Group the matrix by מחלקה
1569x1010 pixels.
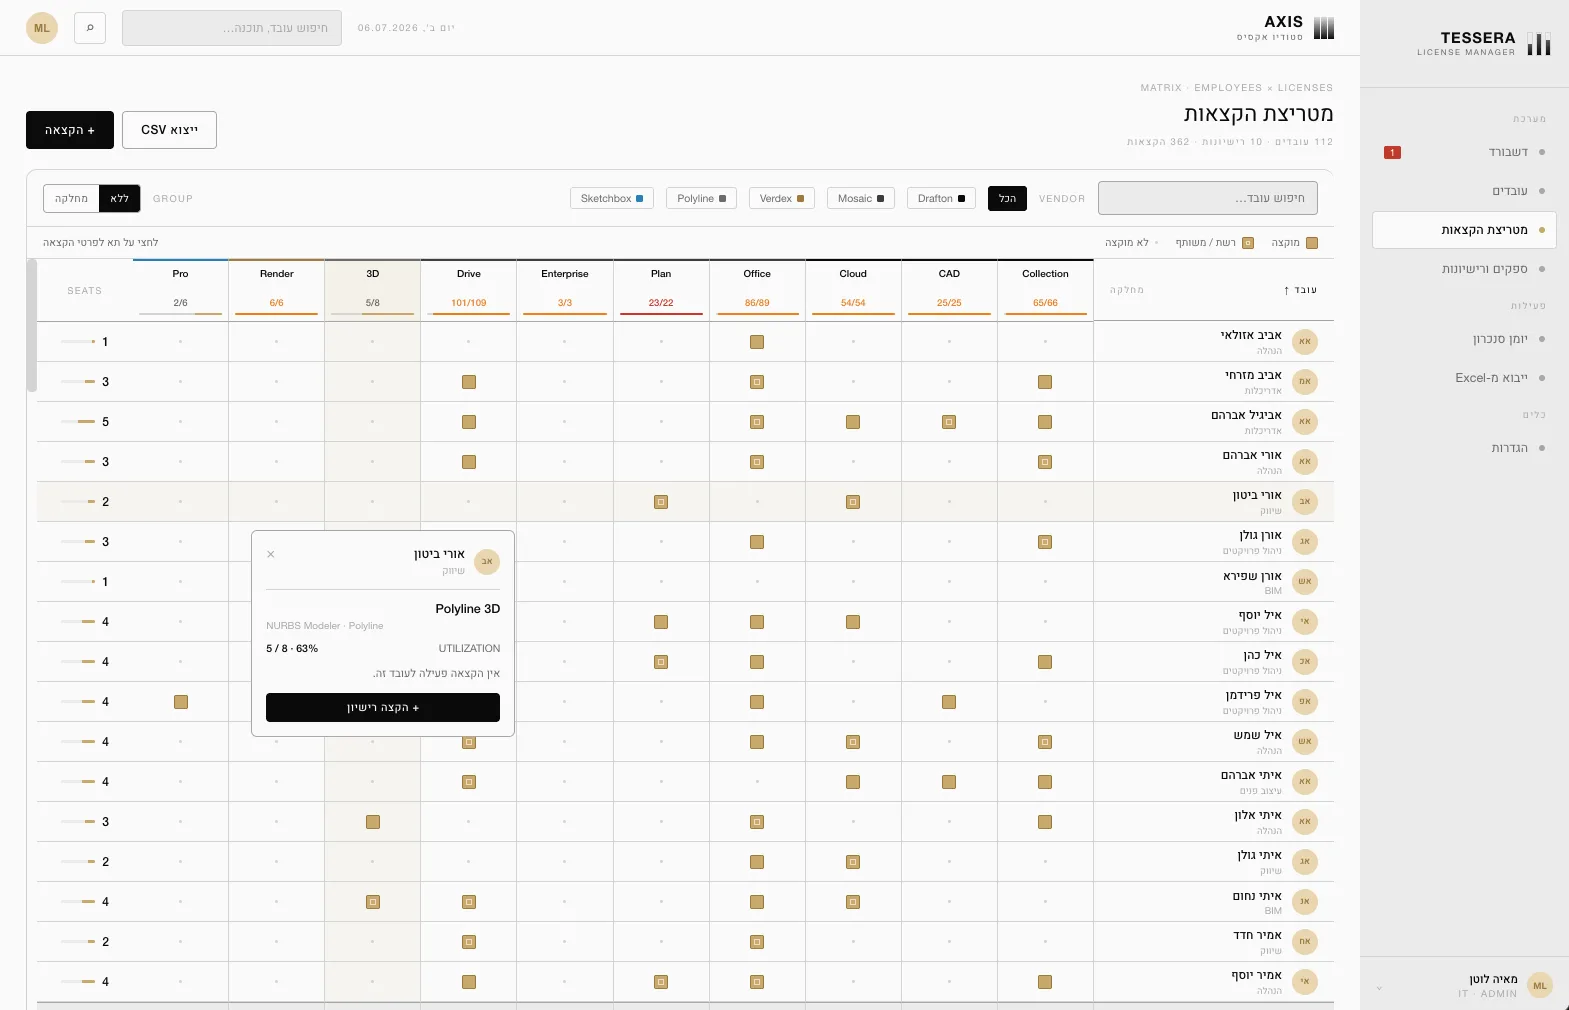72,198
